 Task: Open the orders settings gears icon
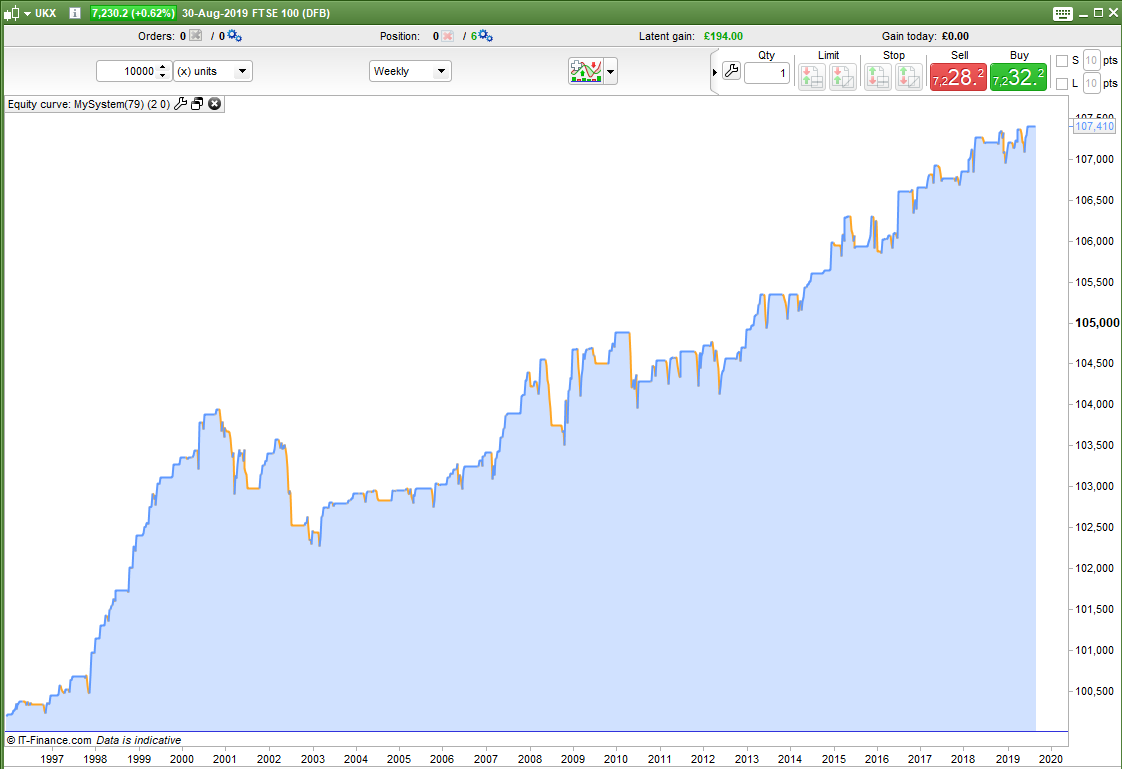click(235, 36)
